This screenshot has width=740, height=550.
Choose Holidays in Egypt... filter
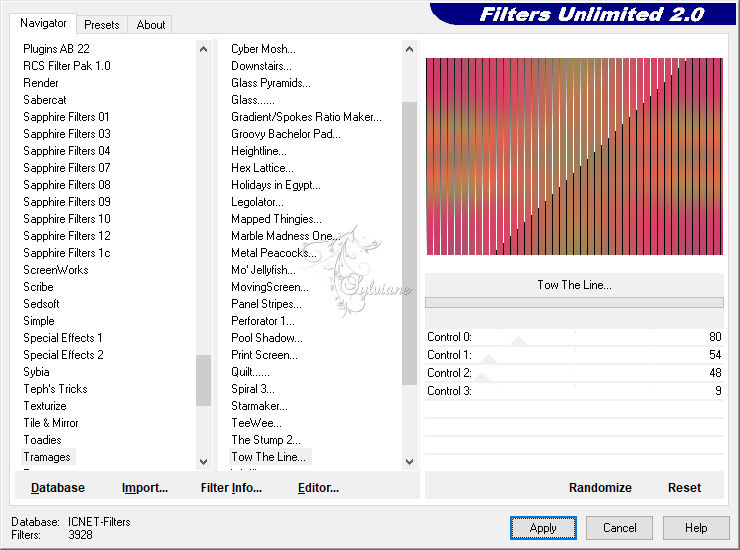[276, 185]
